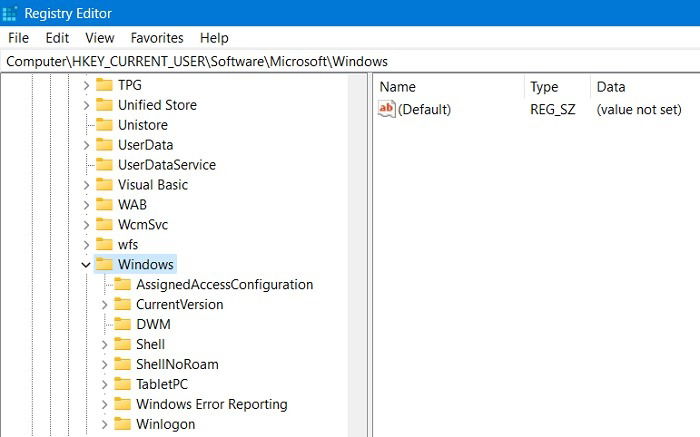Expand the WcmSvc key

pos(86,225)
